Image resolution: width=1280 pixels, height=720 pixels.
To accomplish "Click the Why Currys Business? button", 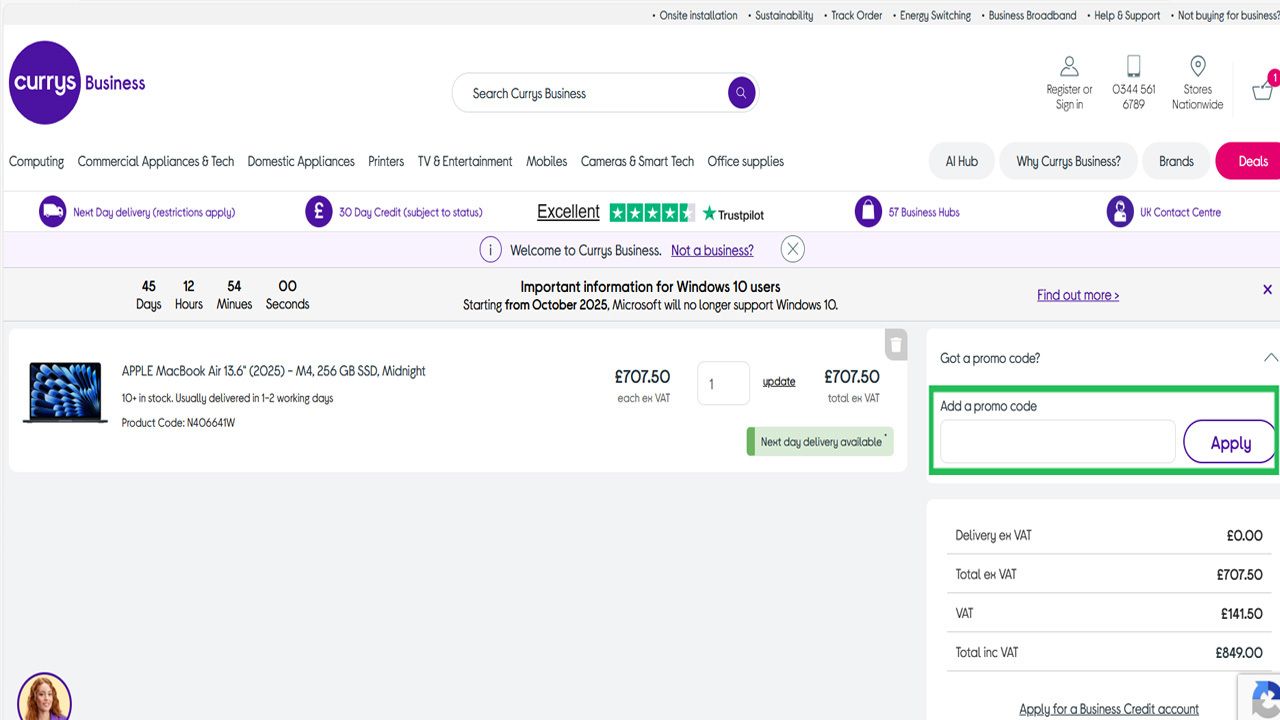I will [x=1069, y=161].
